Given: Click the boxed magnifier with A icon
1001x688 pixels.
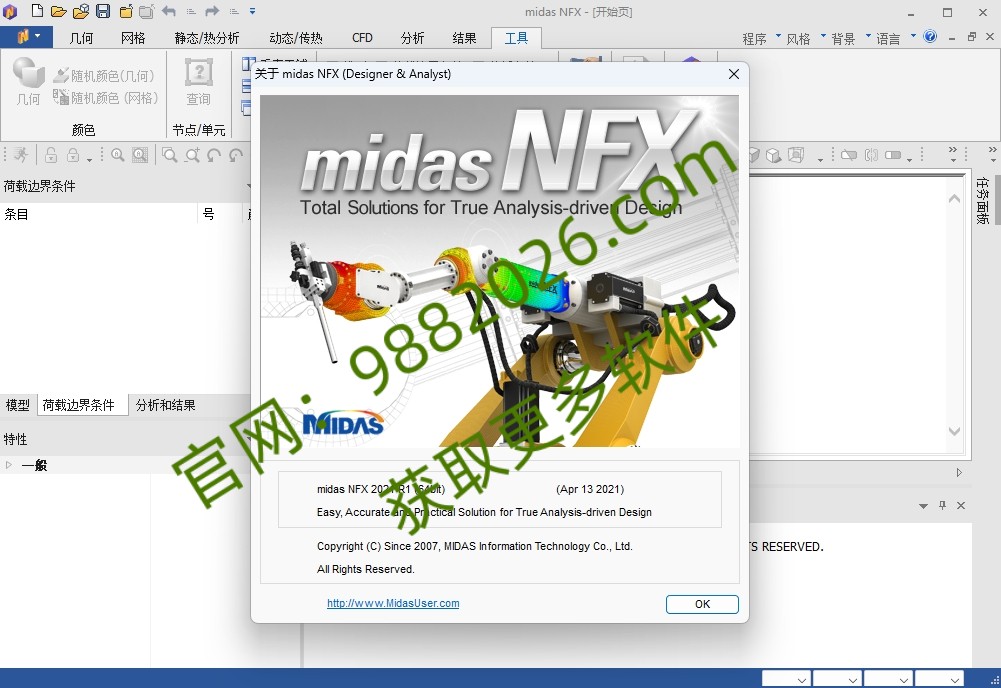Looking at the screenshot, I should pos(140,155).
